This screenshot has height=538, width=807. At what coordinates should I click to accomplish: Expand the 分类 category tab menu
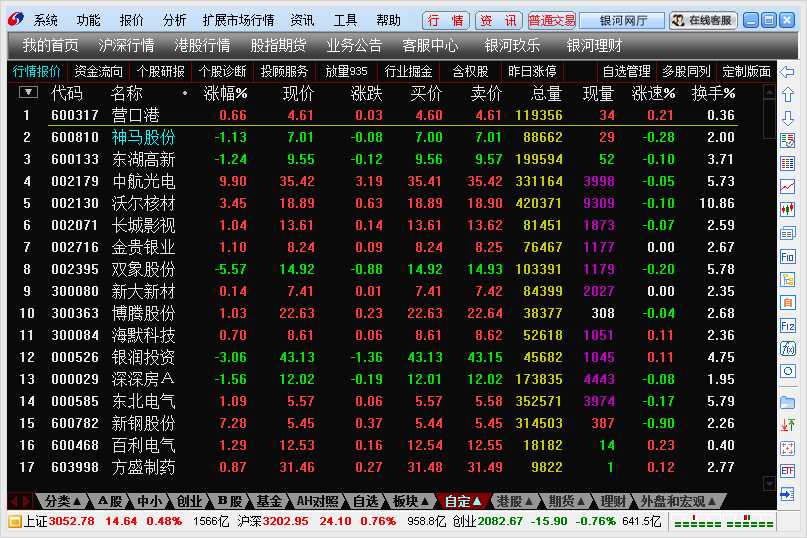click(x=63, y=501)
